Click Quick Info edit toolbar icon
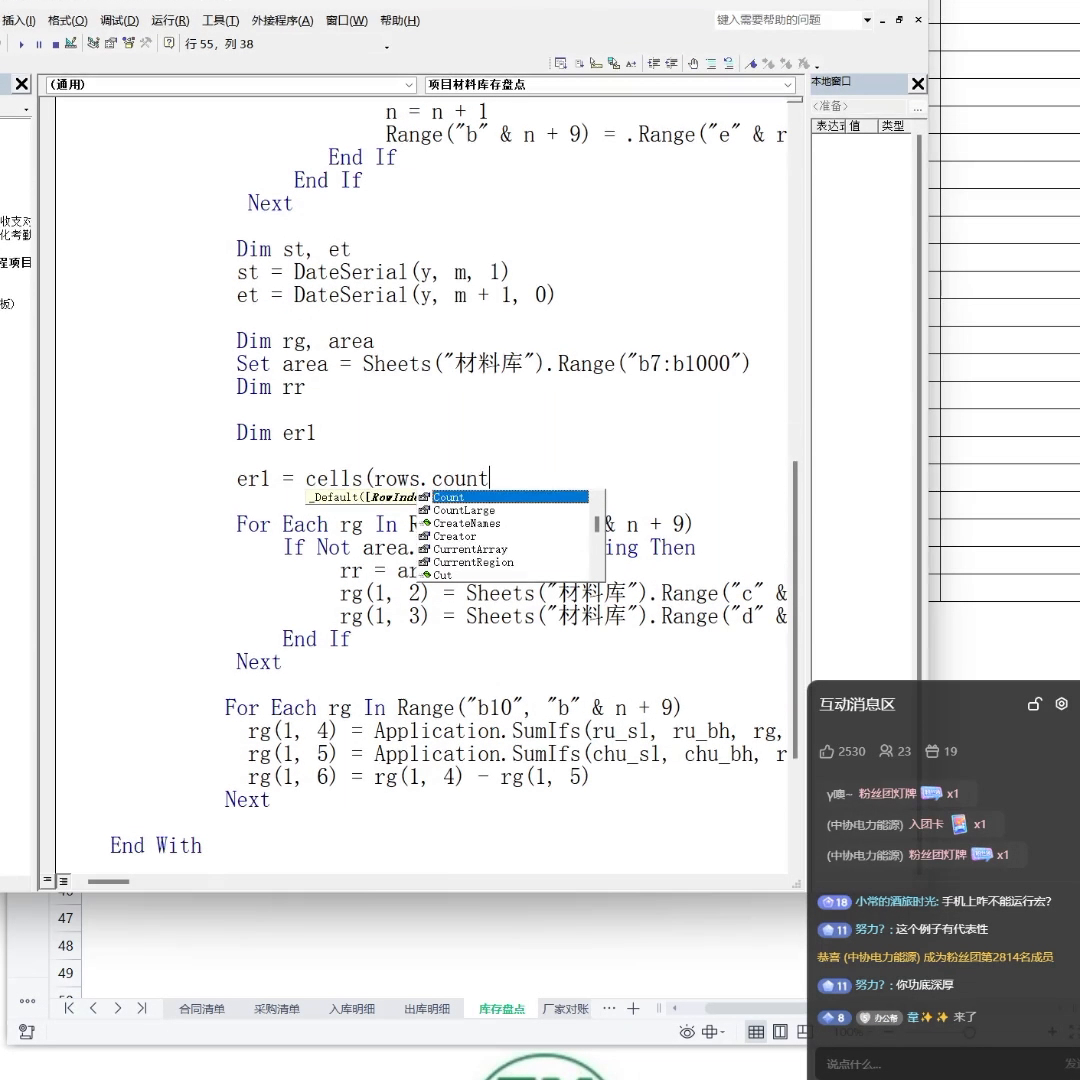Image resolution: width=1080 pixels, height=1080 pixels. [x=596, y=63]
